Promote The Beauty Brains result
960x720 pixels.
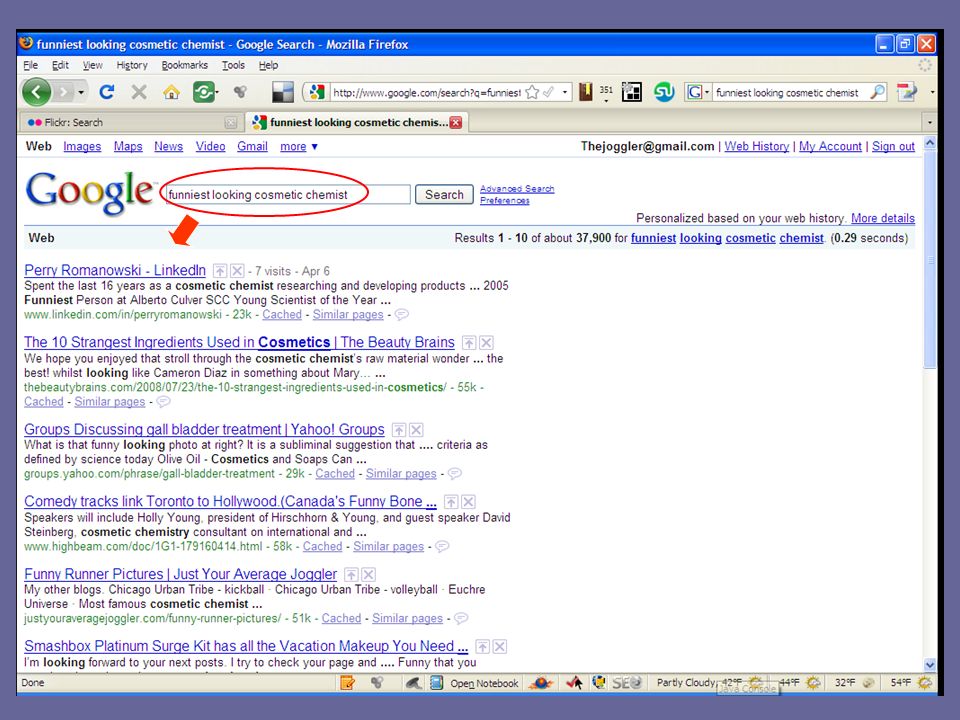tap(469, 342)
